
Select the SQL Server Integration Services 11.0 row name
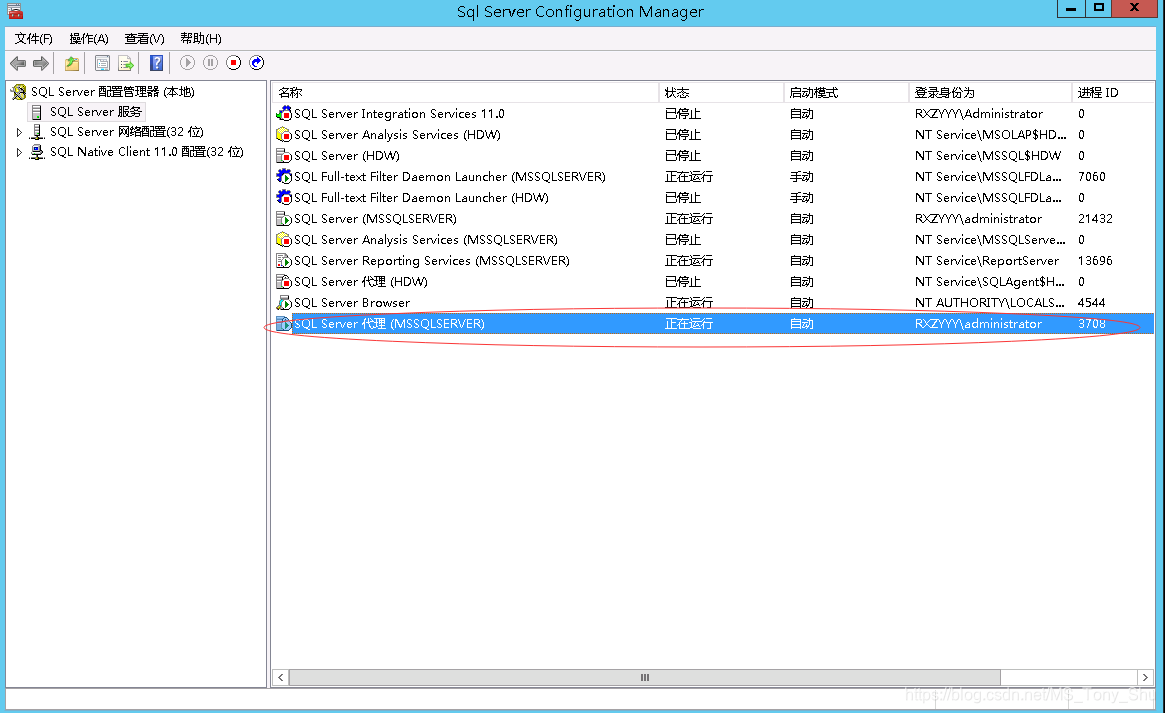(x=399, y=114)
